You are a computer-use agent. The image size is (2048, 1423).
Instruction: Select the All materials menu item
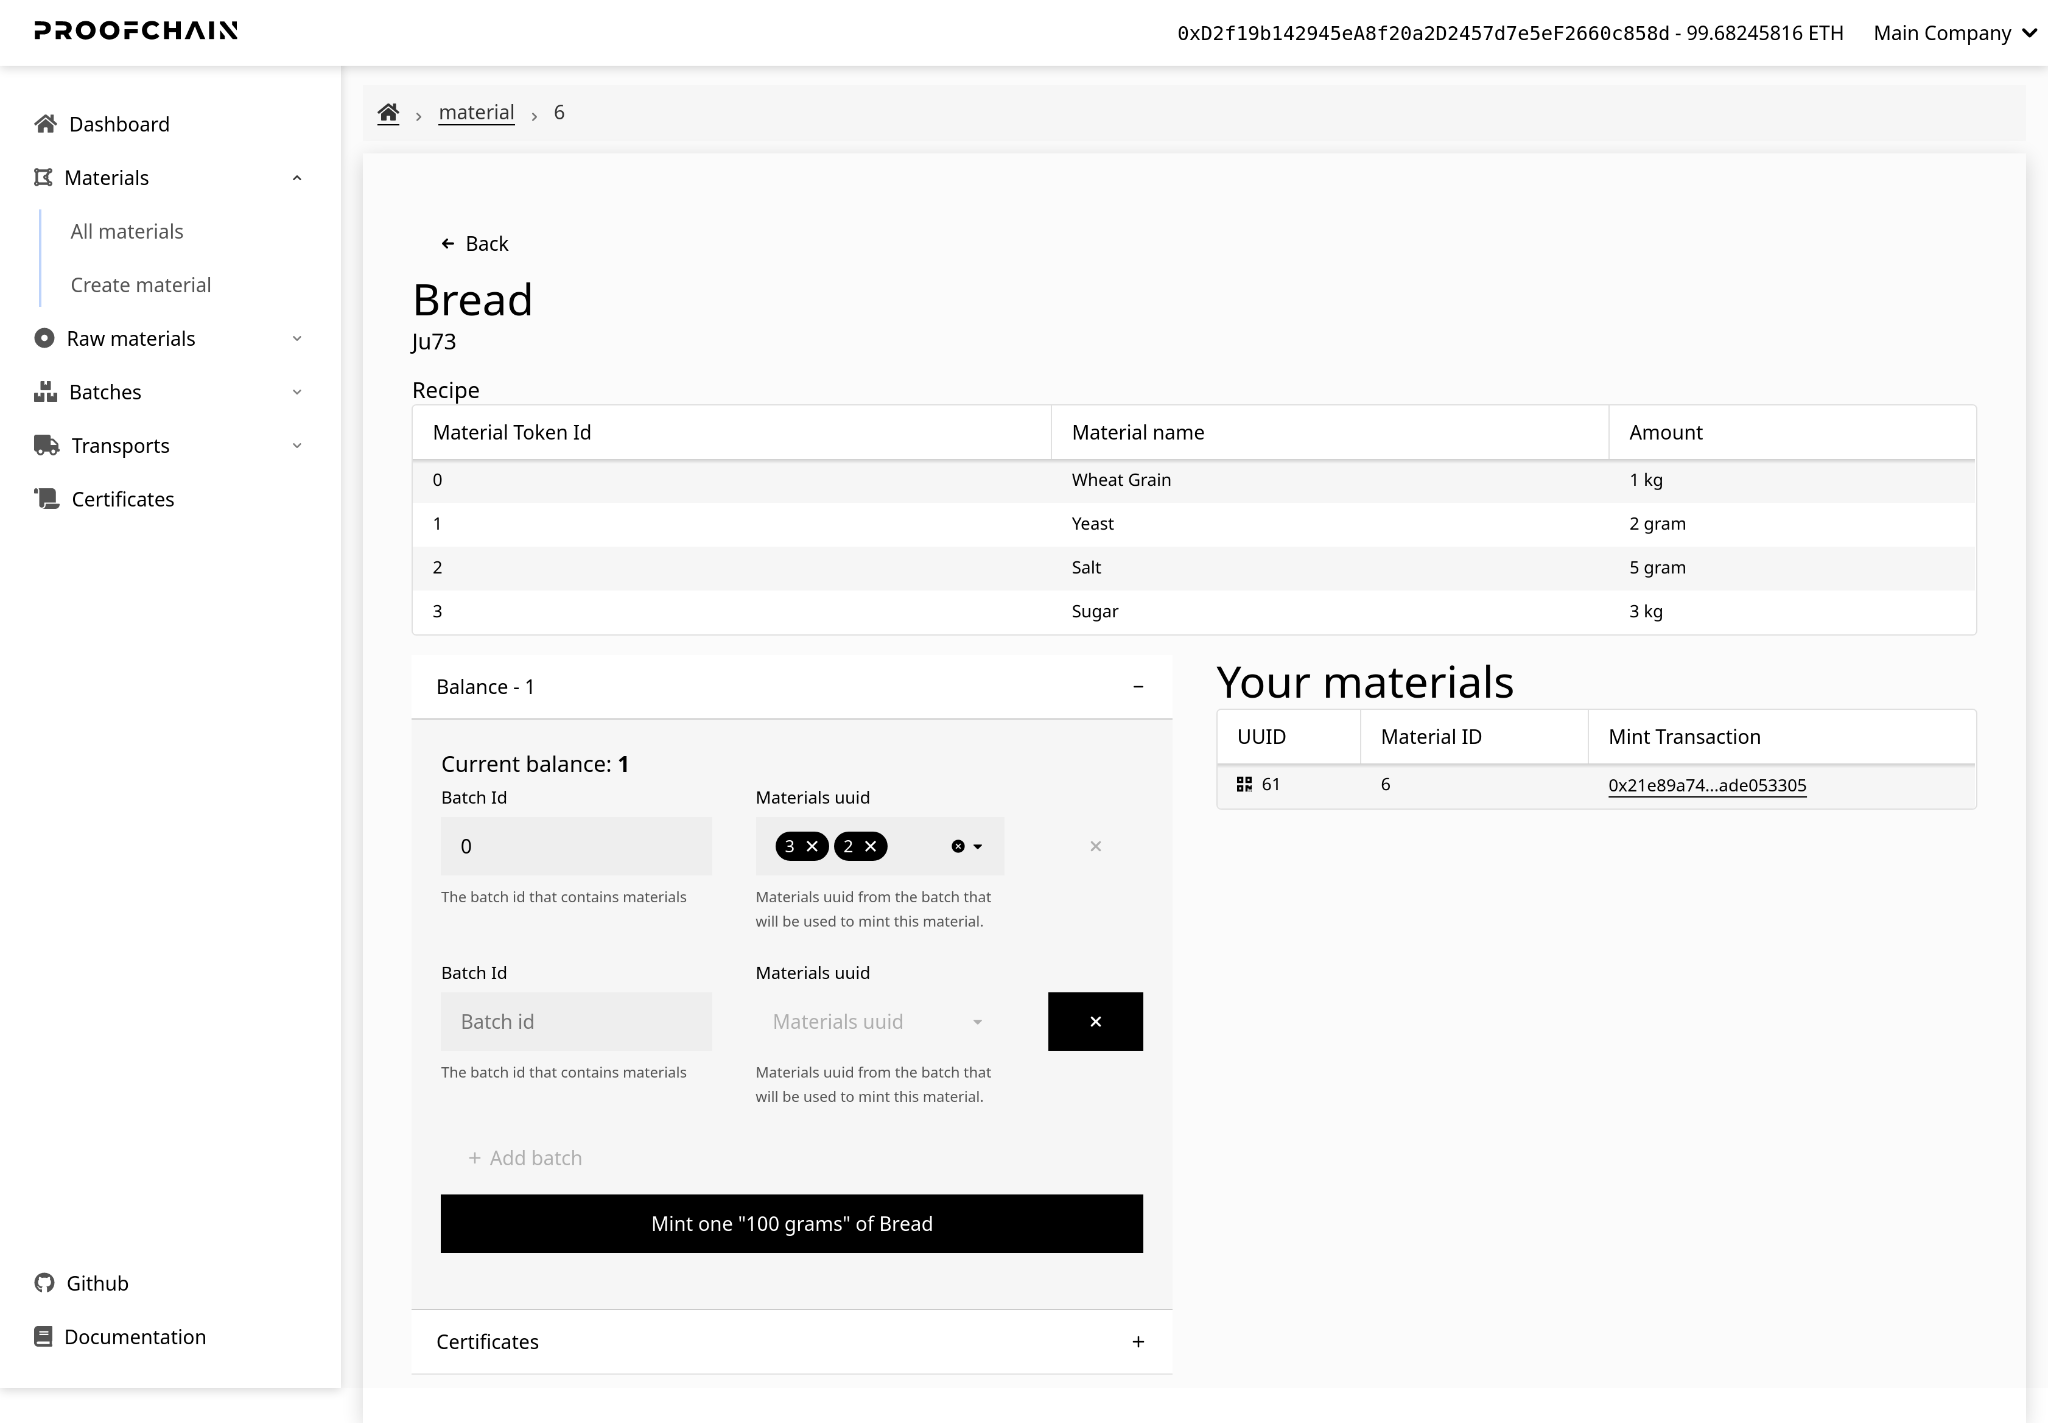pyautogui.click(x=126, y=230)
